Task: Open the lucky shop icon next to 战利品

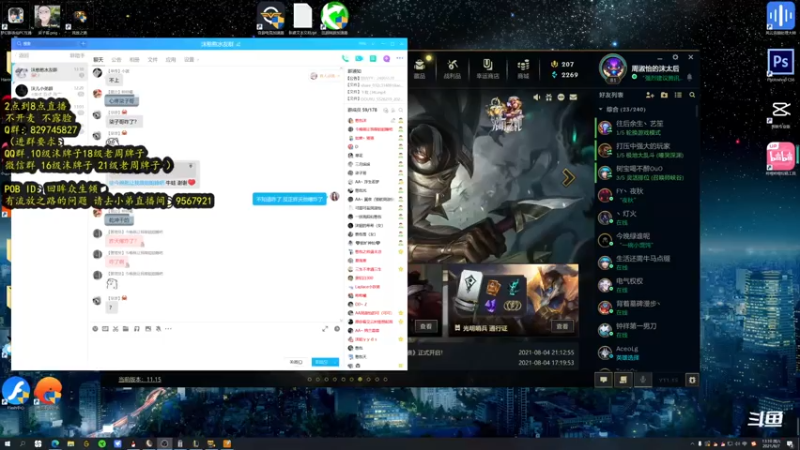Action: click(487, 68)
